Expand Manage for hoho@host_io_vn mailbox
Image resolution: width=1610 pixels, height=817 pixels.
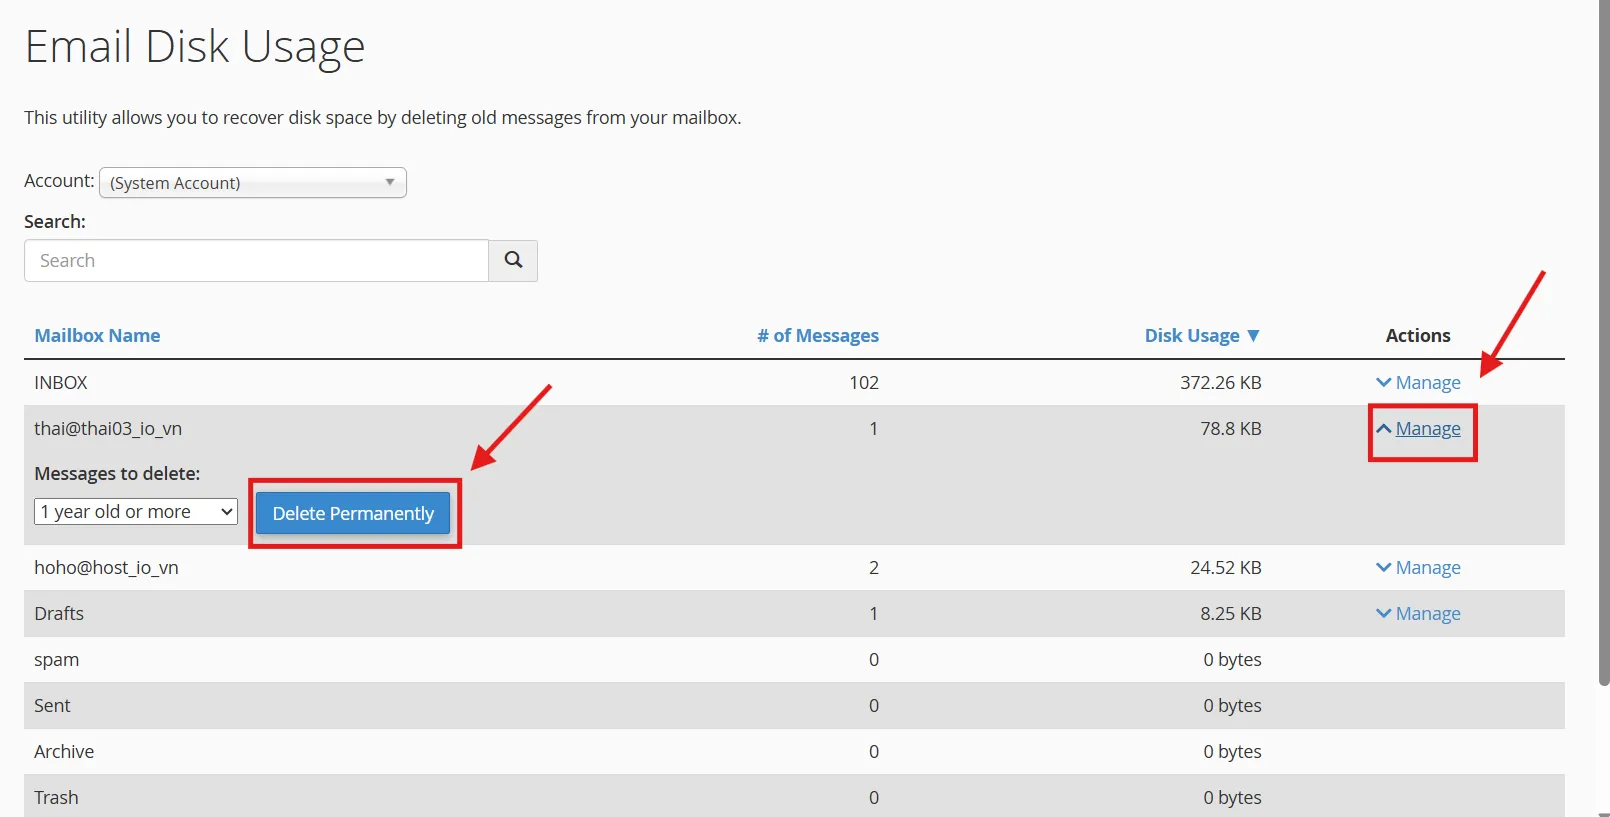click(x=1427, y=568)
